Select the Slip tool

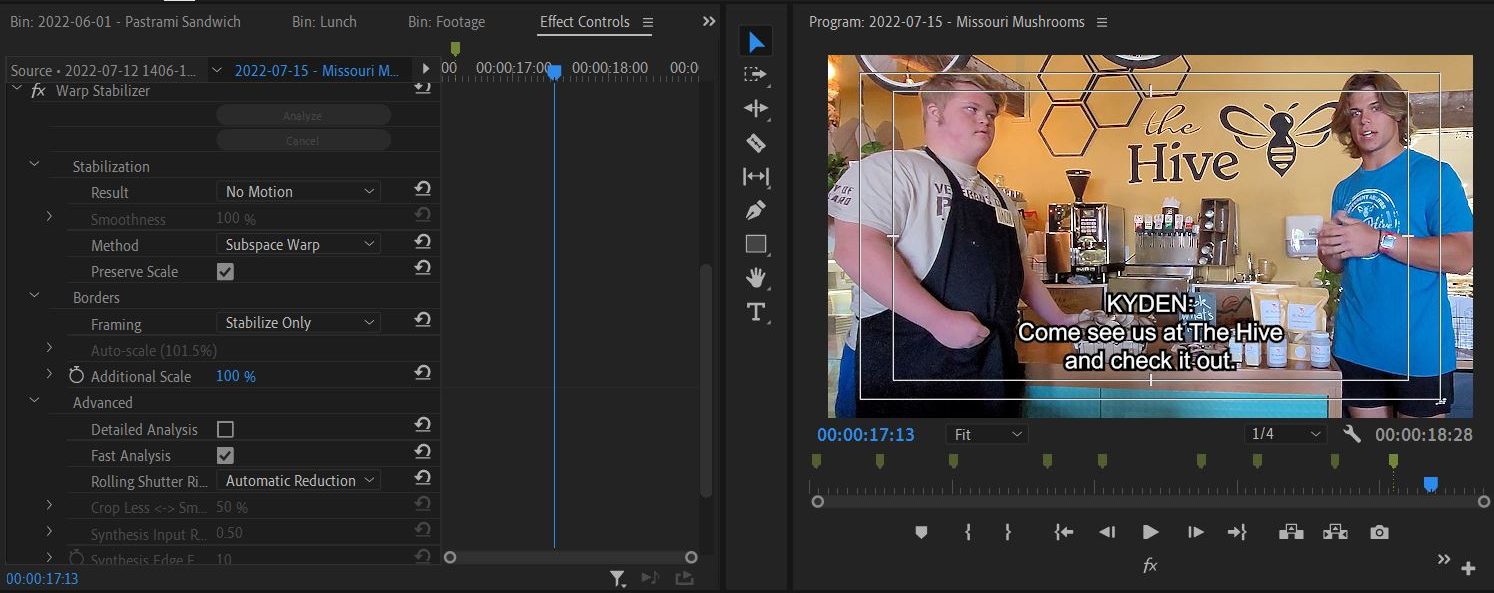(x=756, y=177)
